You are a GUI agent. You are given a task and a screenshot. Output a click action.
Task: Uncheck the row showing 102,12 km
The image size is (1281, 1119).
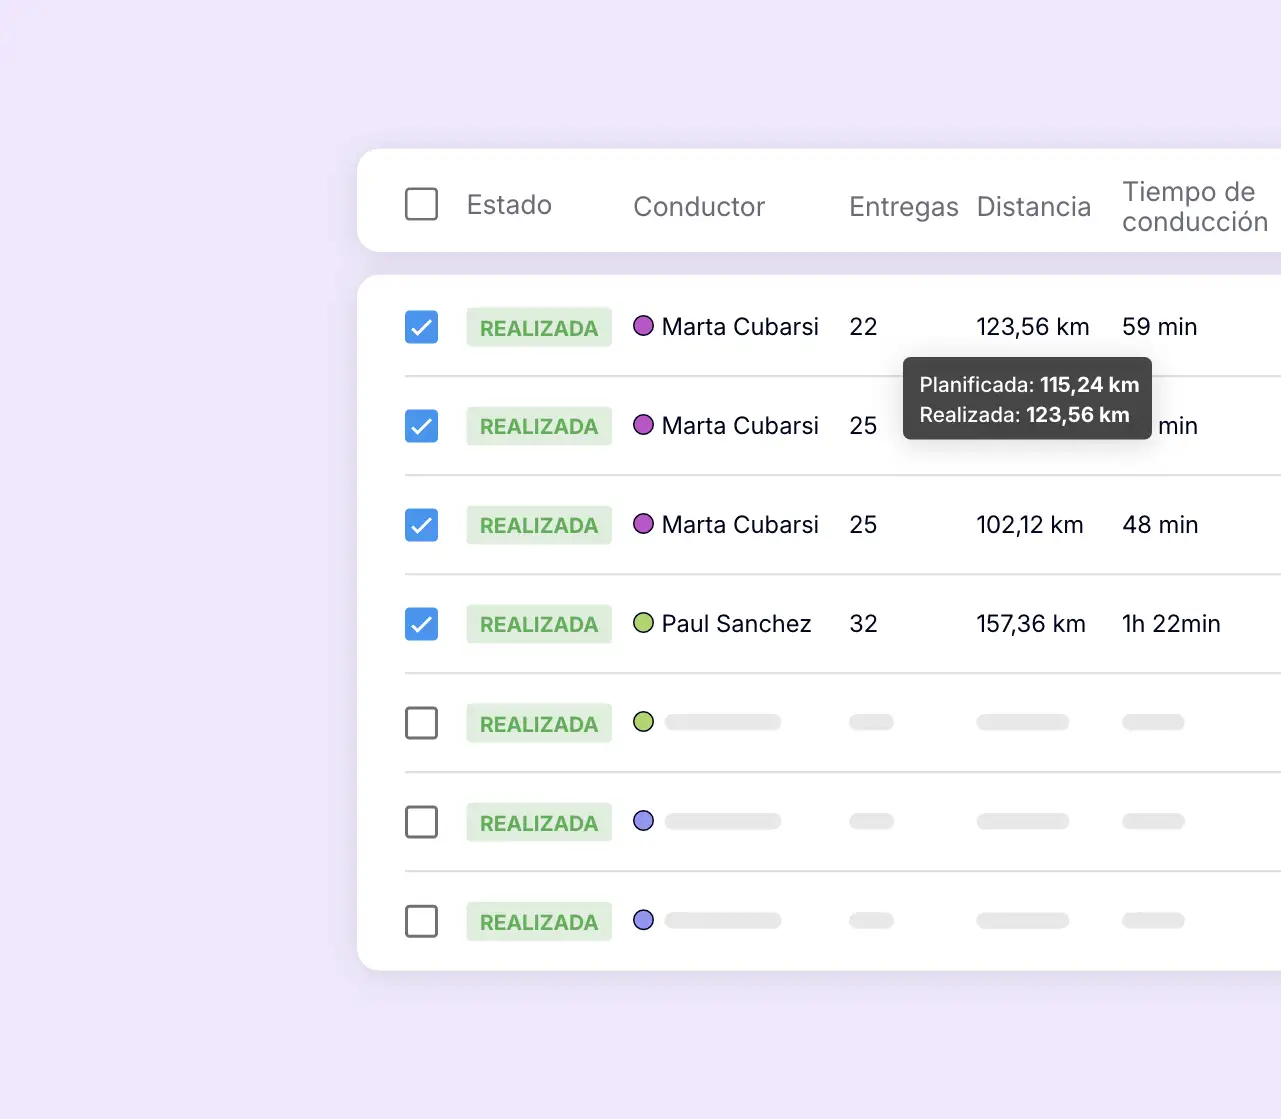421,525
